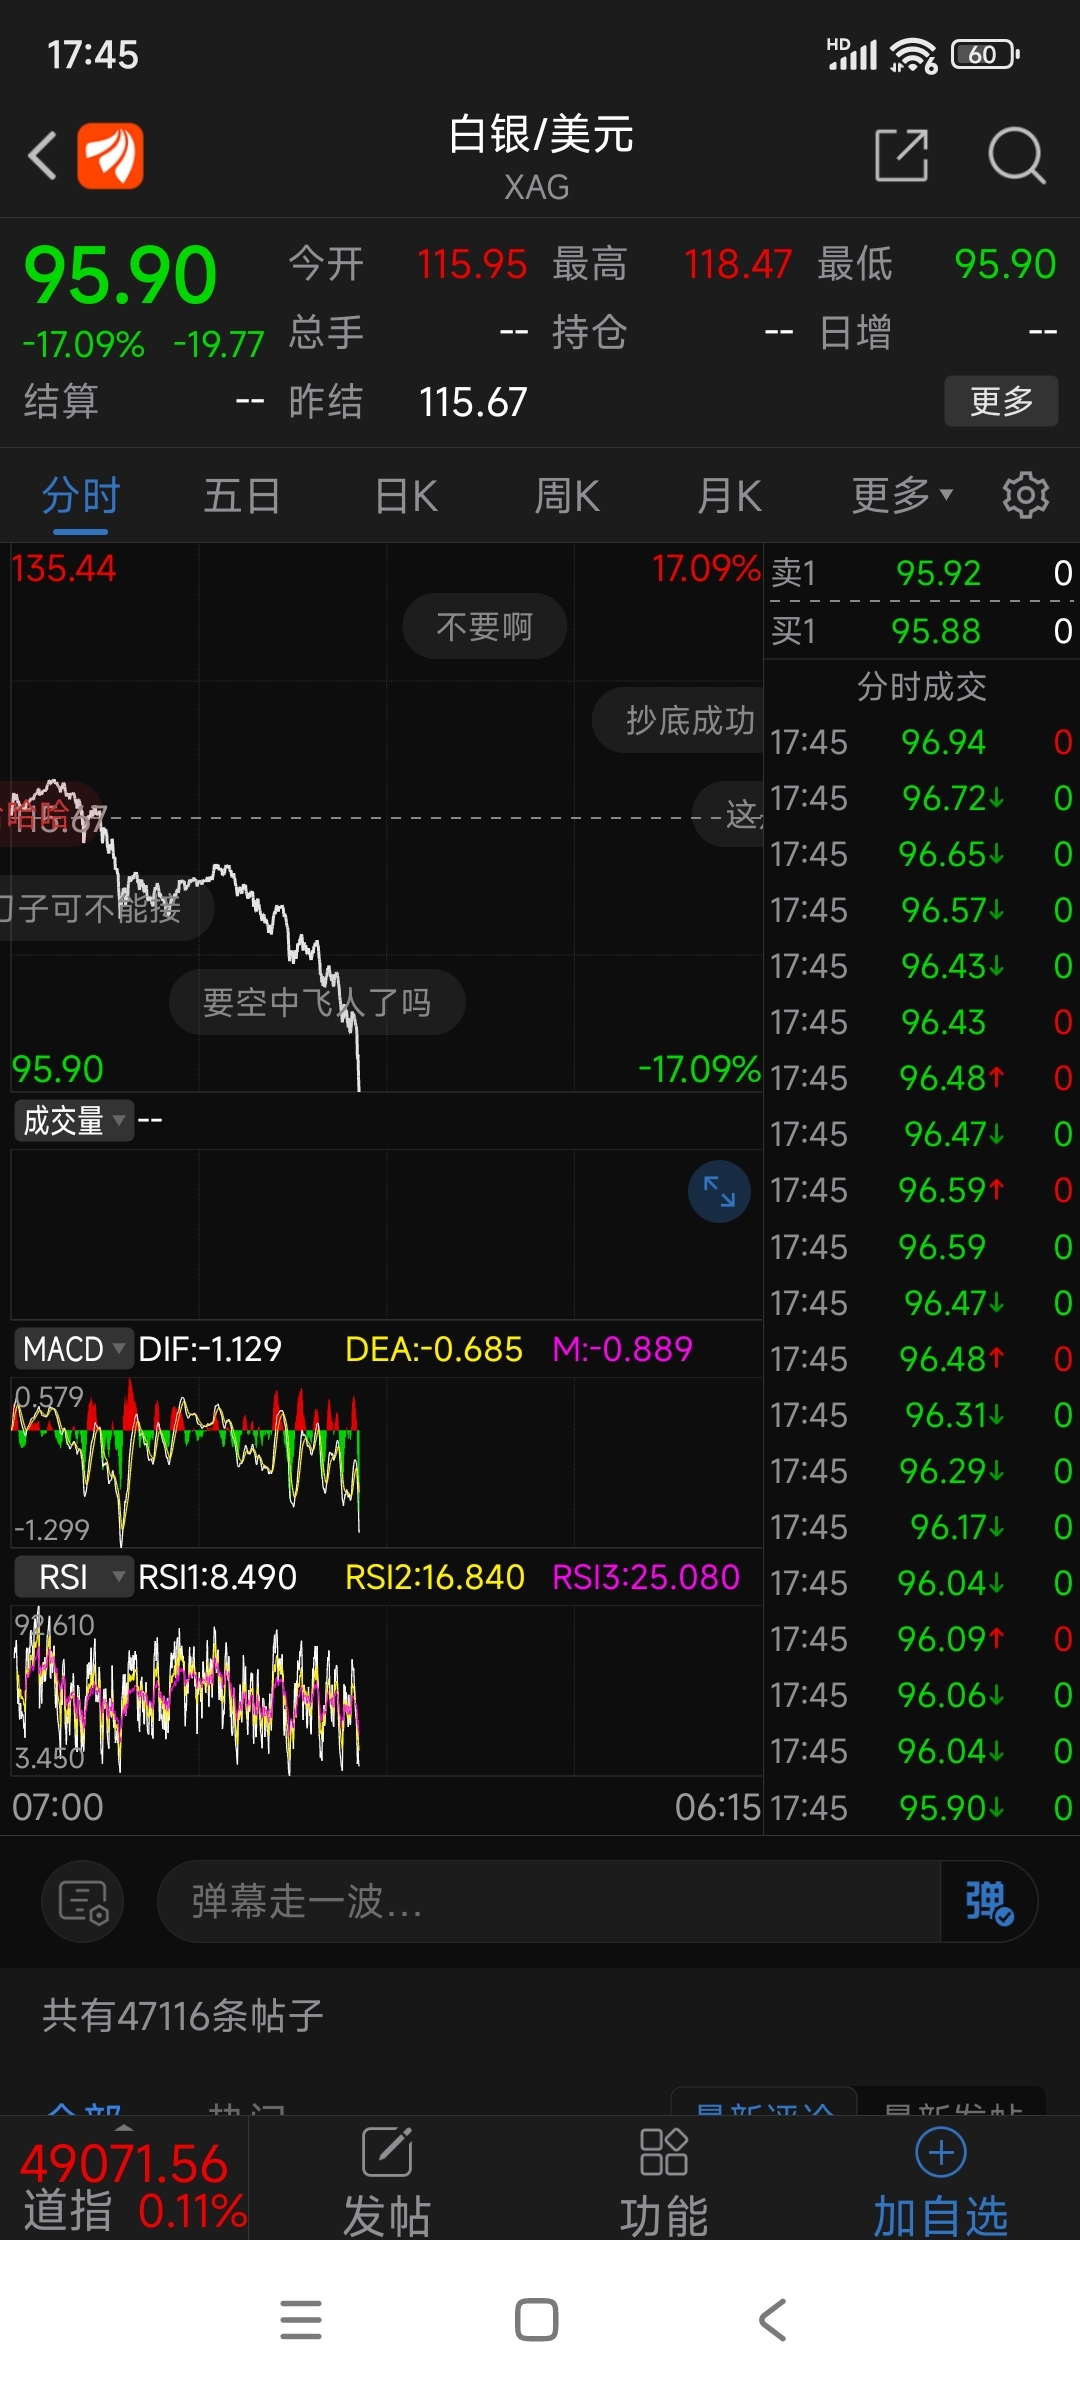Tap the 分时成交 header
The width and height of the screenshot is (1080, 2400).
(921, 687)
